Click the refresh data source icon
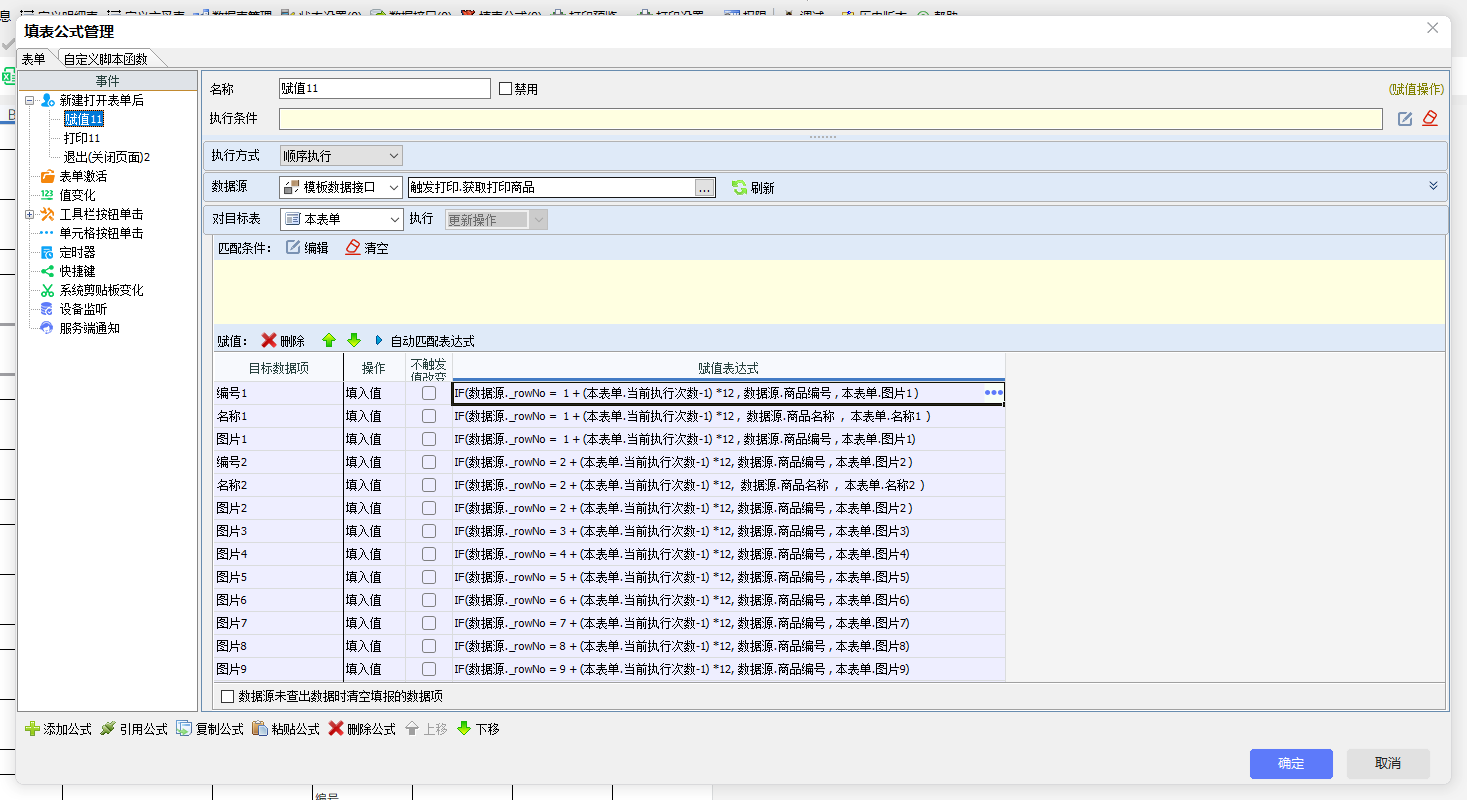The height and width of the screenshot is (800, 1467). pos(739,187)
